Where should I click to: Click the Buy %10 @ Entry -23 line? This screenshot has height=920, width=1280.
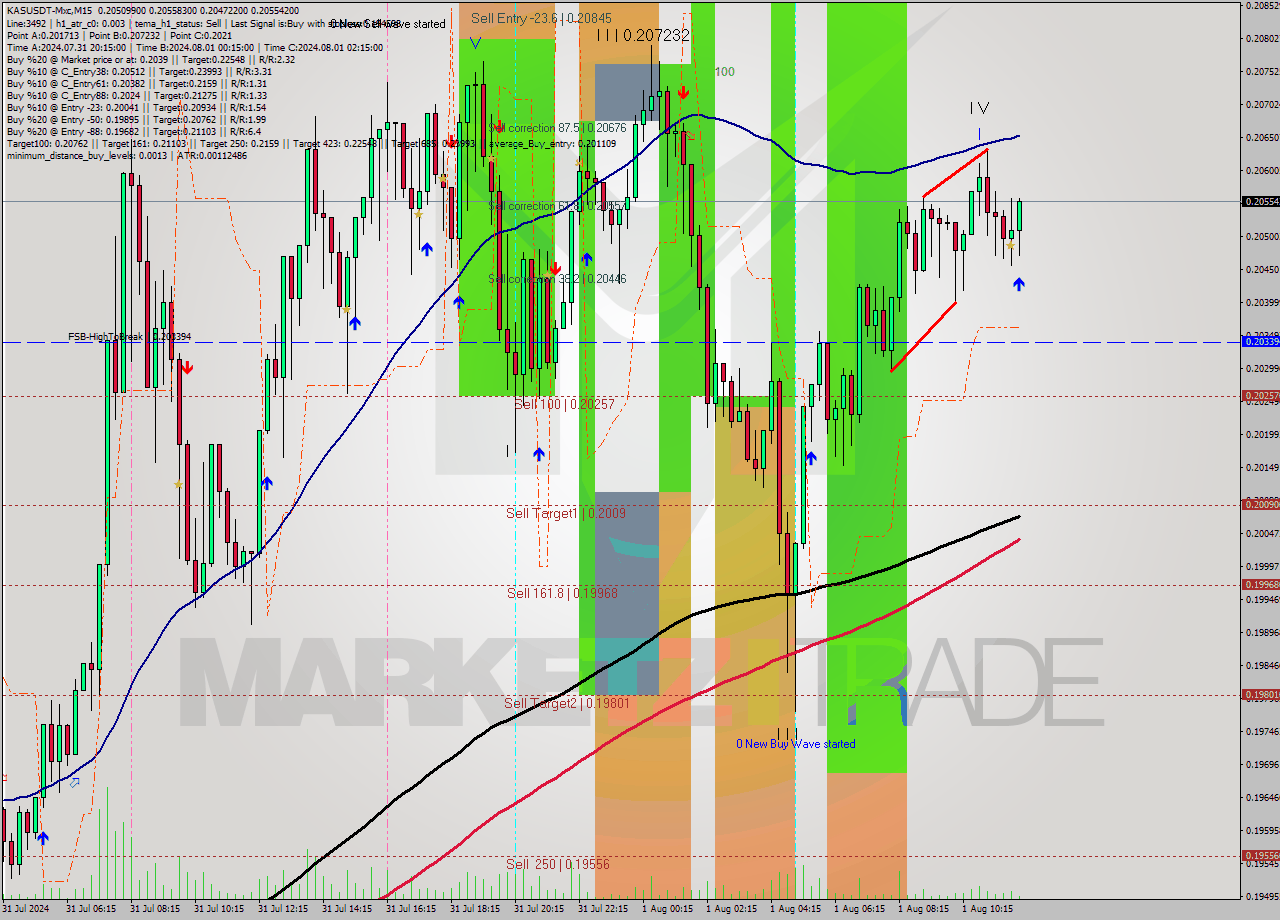pyautogui.click(x=136, y=107)
